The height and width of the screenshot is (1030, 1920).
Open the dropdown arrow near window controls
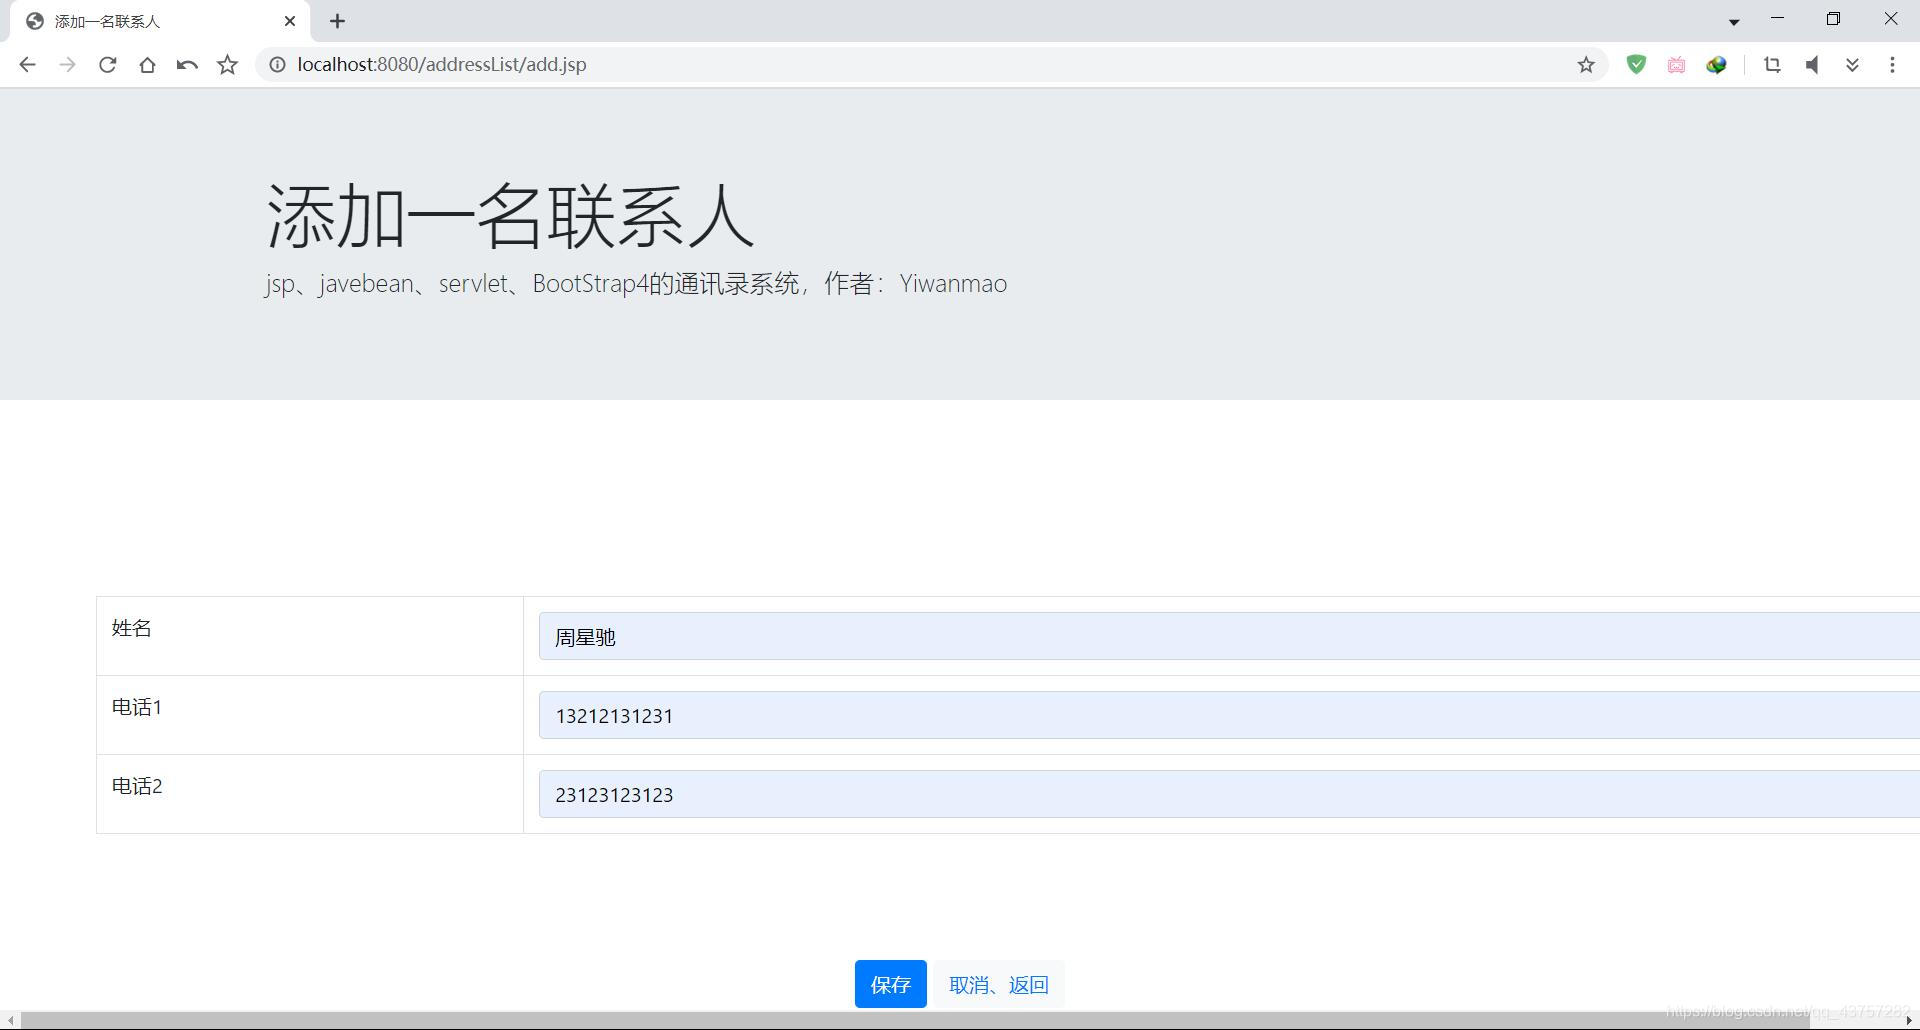tap(1733, 20)
